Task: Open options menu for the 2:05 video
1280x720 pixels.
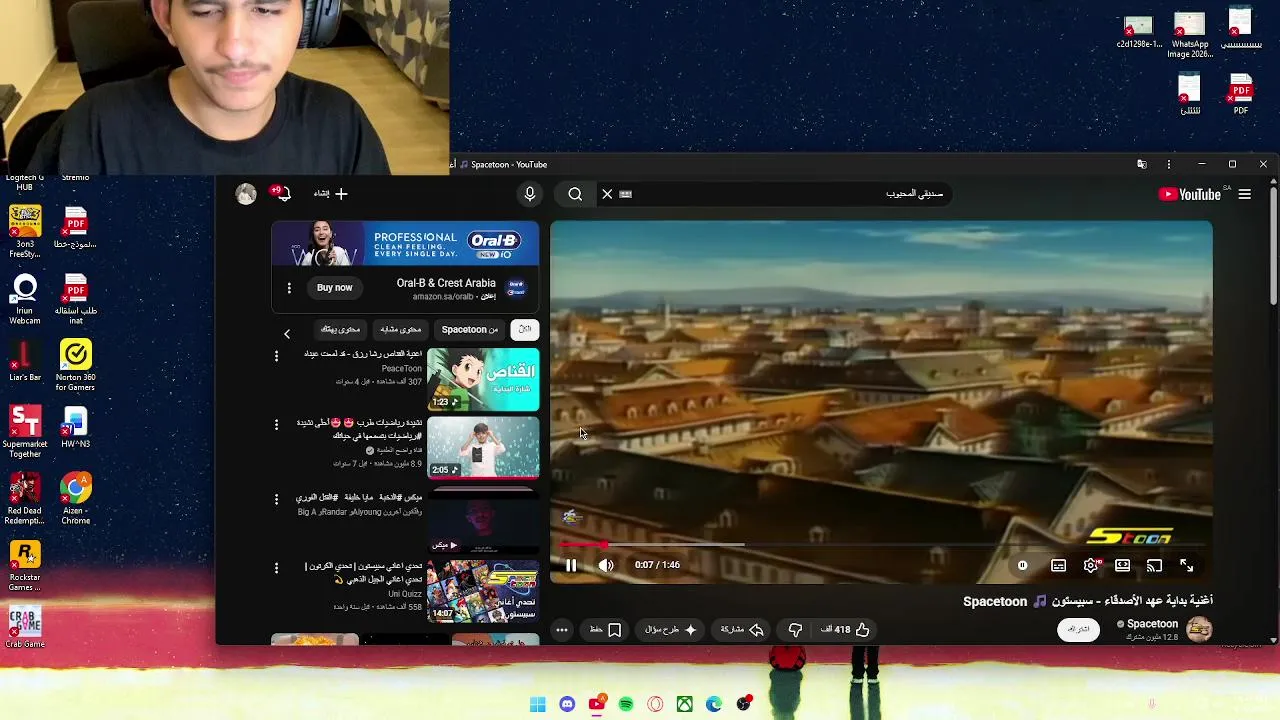Action: [277, 424]
